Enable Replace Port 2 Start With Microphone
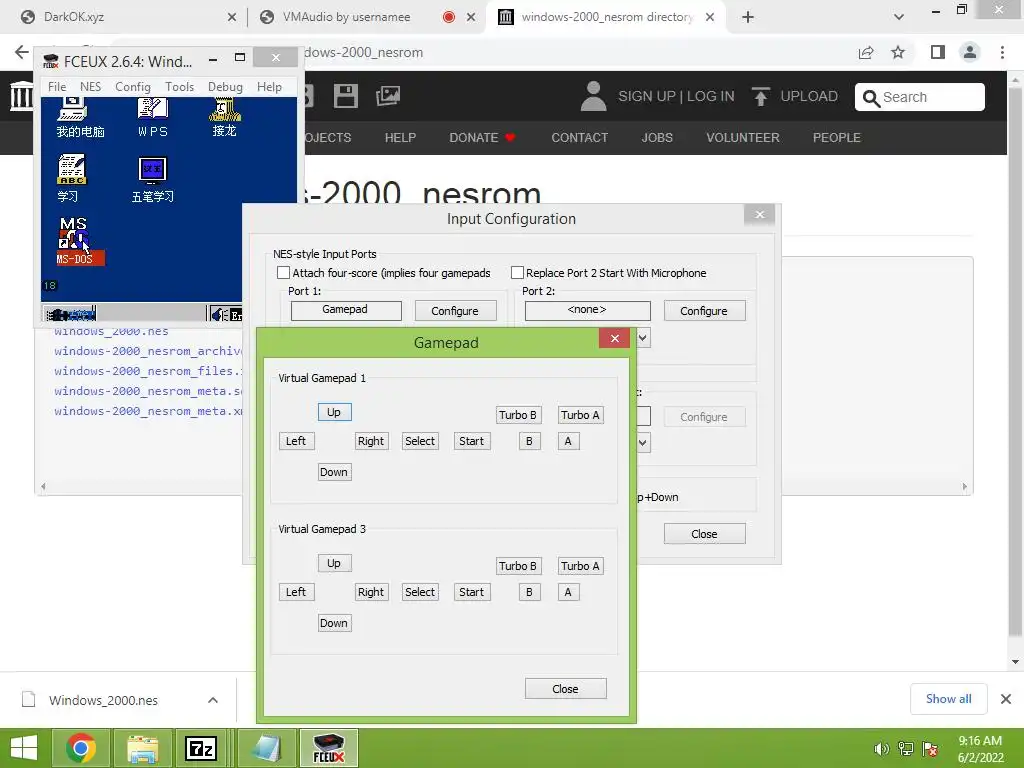This screenshot has height=768, width=1024. point(517,272)
